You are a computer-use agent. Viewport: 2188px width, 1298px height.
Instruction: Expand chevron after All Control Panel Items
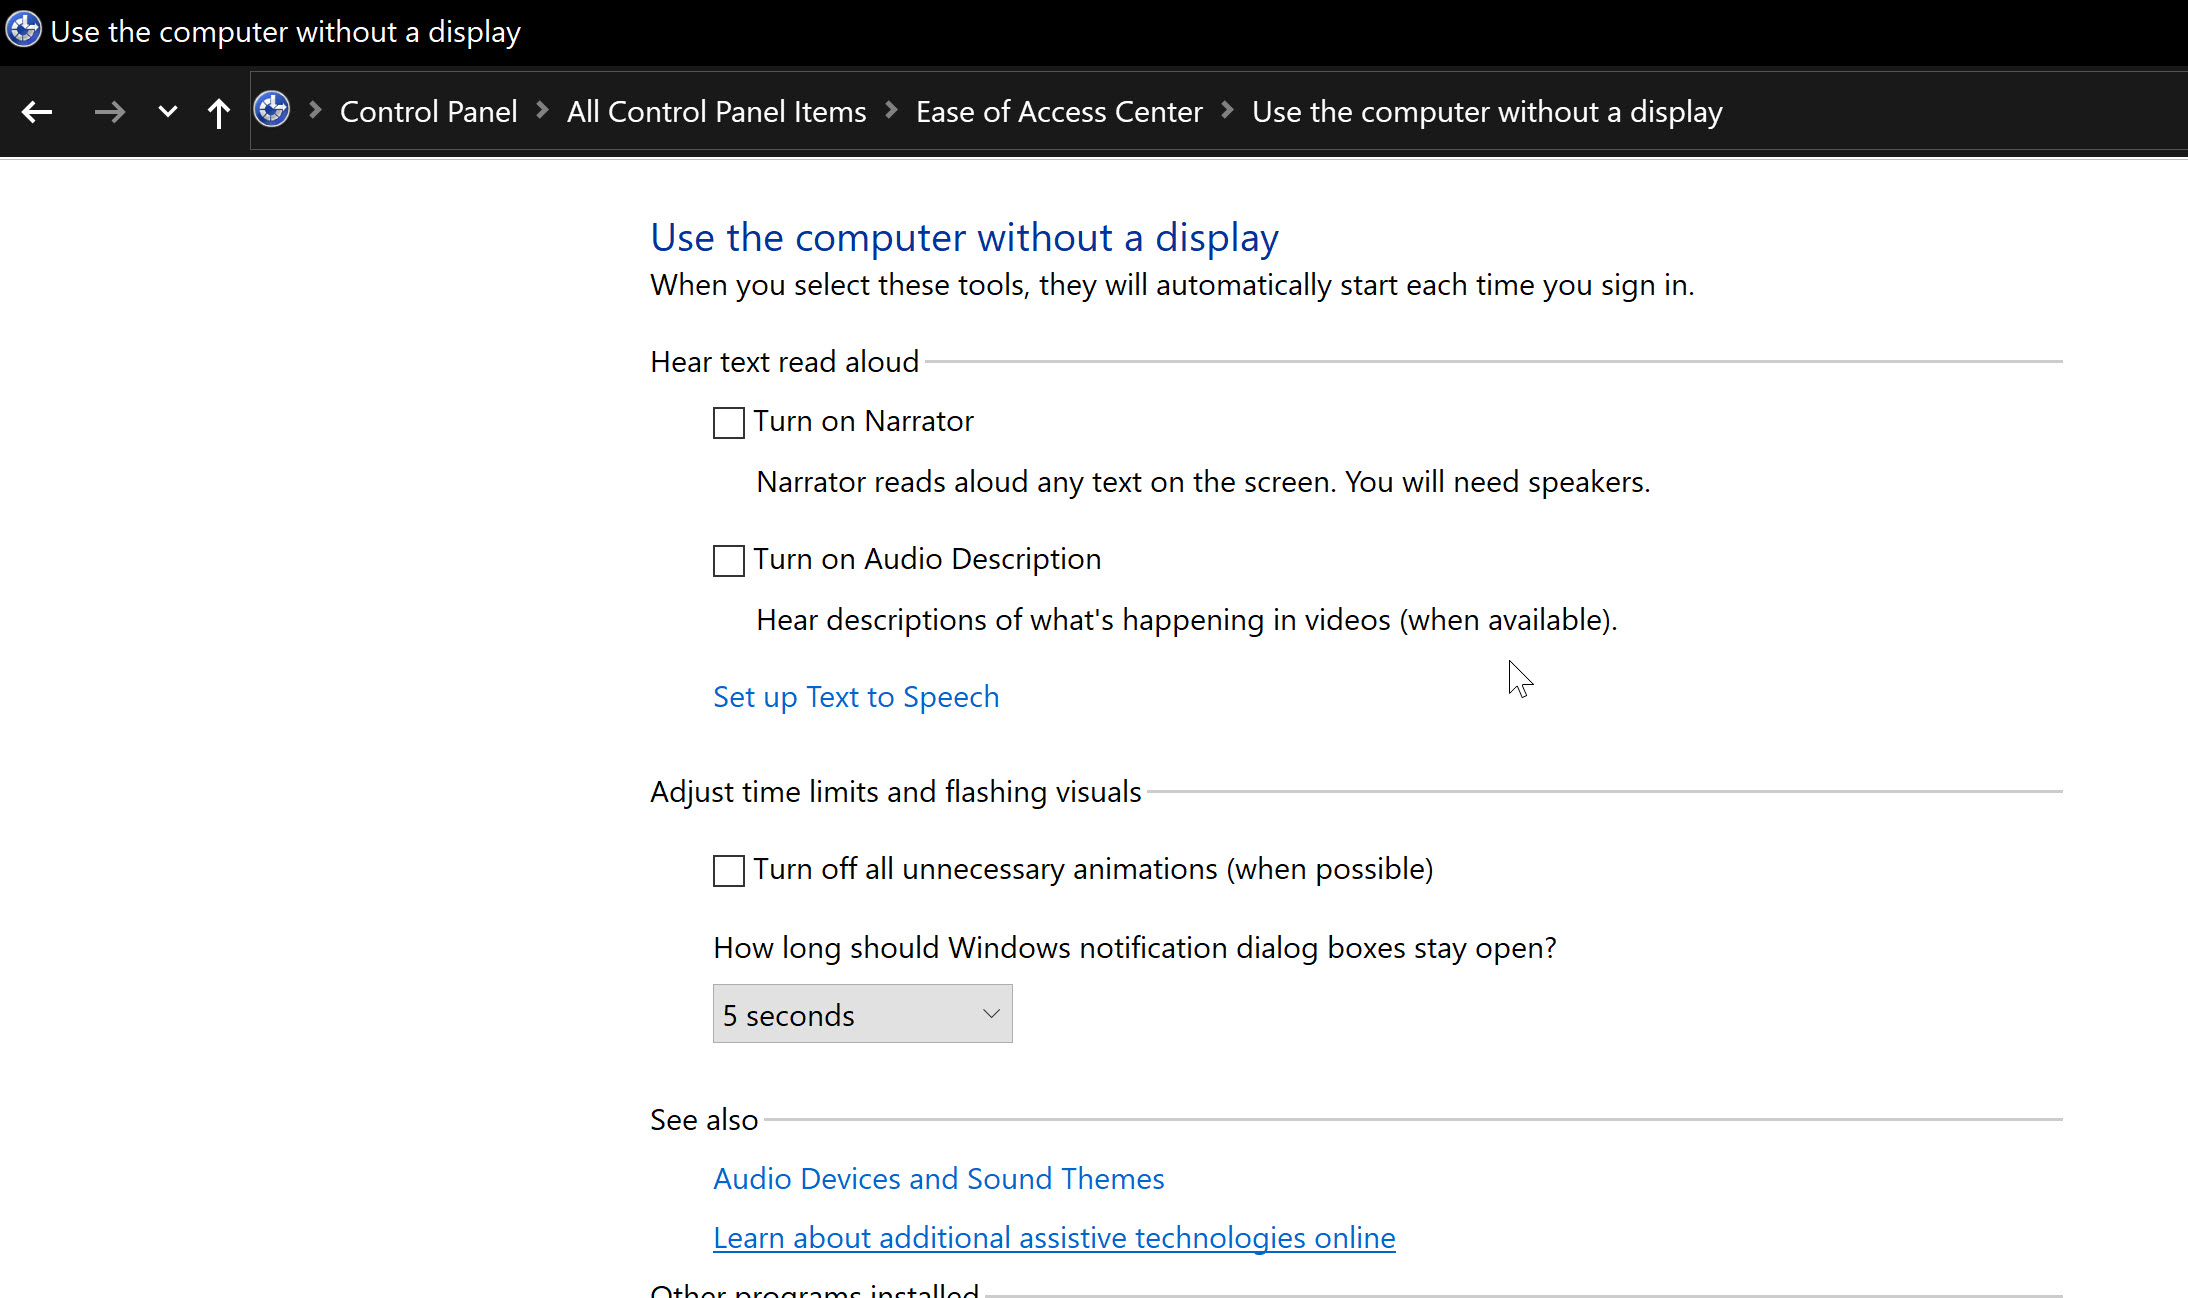click(891, 111)
